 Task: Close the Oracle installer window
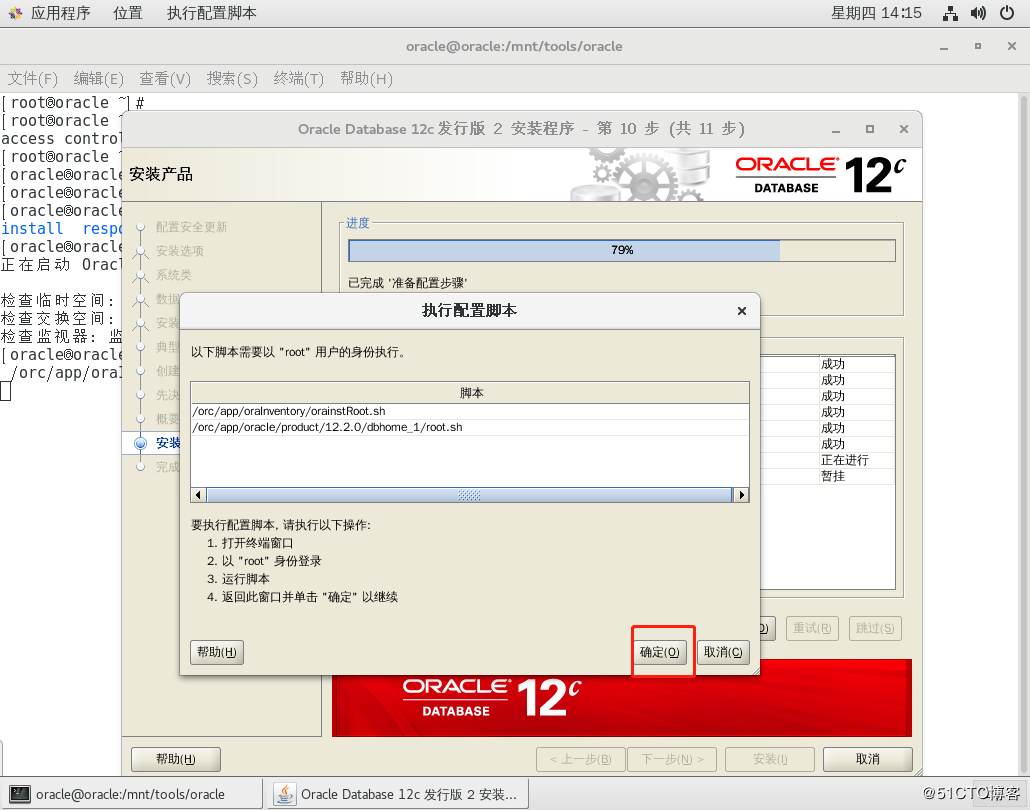904,129
